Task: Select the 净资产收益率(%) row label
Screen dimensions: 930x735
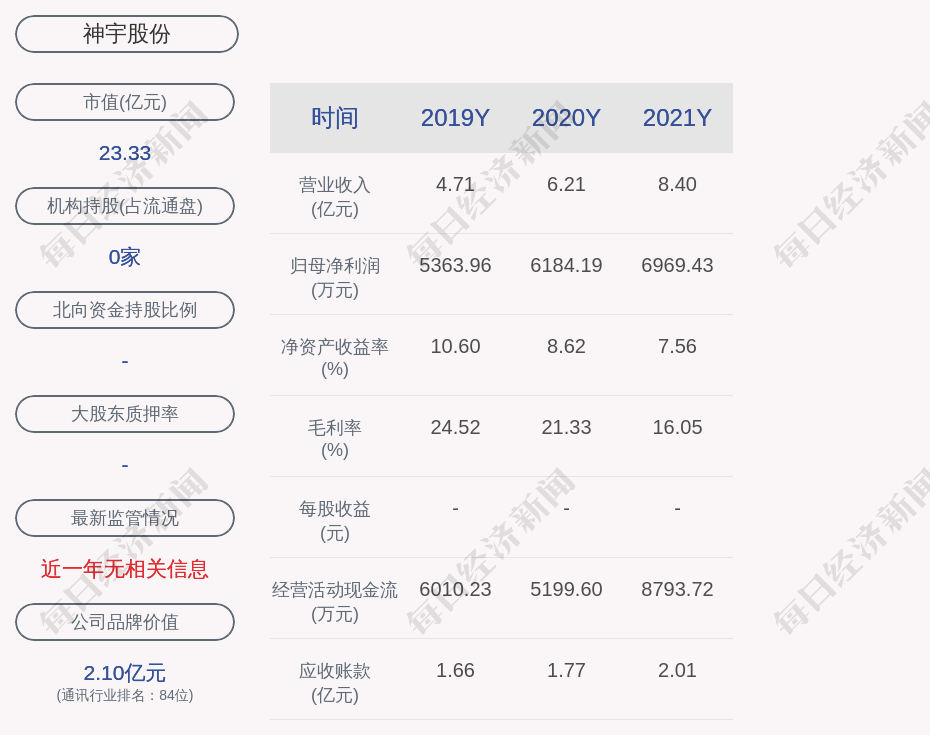Action: point(335,358)
